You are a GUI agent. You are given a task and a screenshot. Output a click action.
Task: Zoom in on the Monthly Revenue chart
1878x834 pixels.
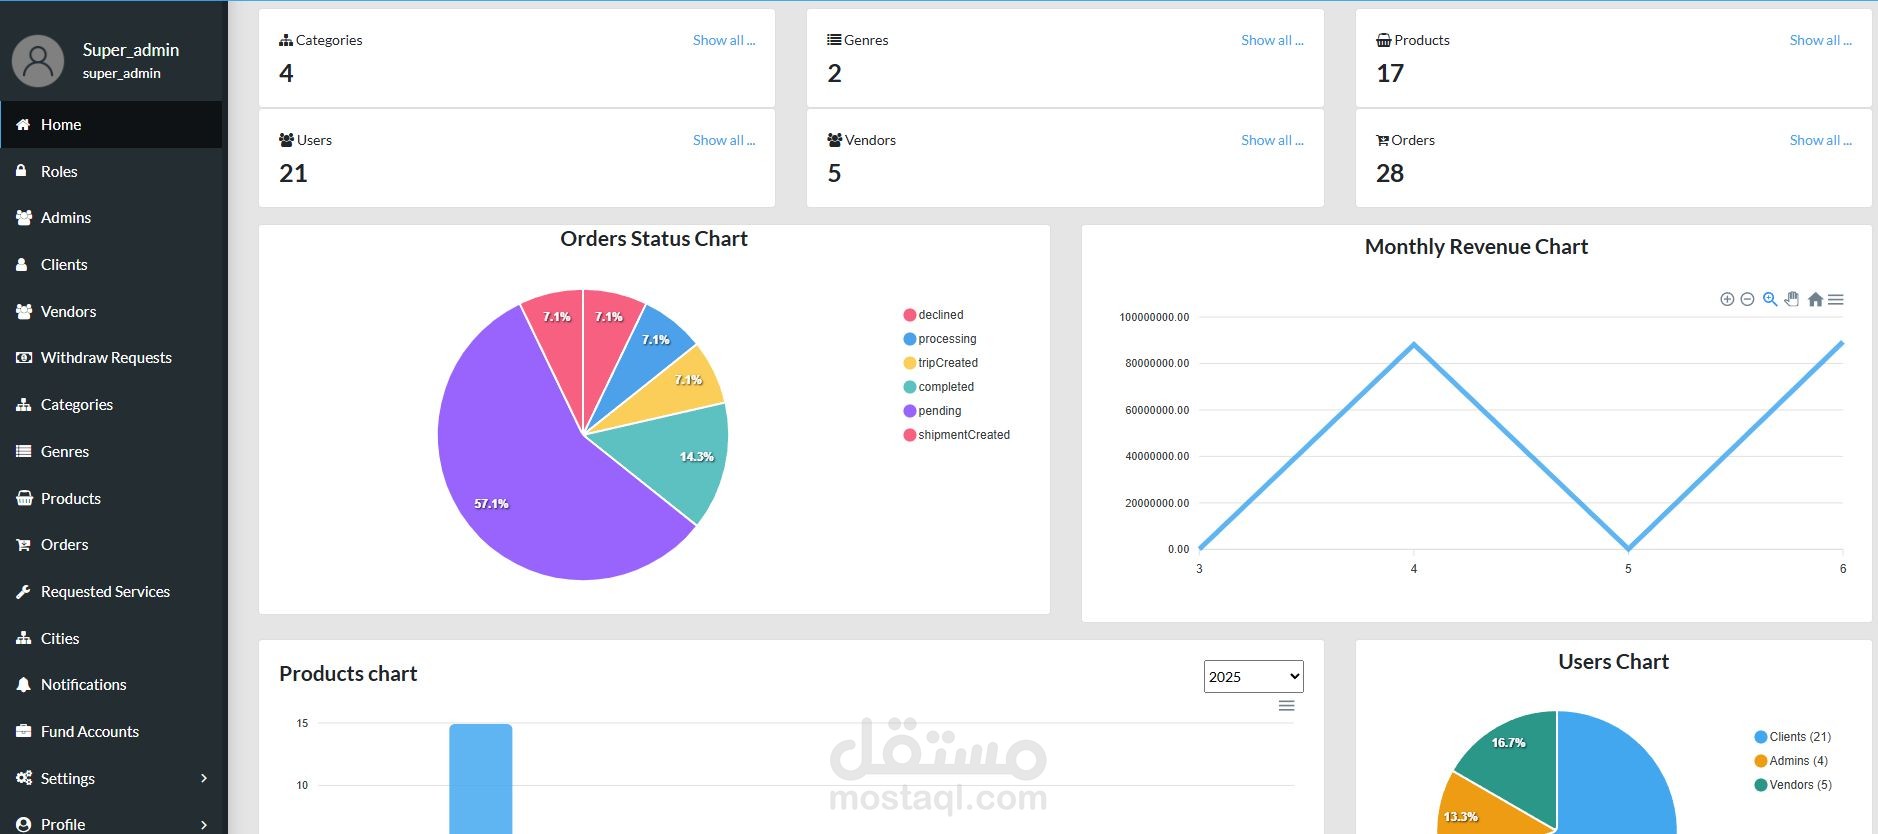pos(1727,299)
